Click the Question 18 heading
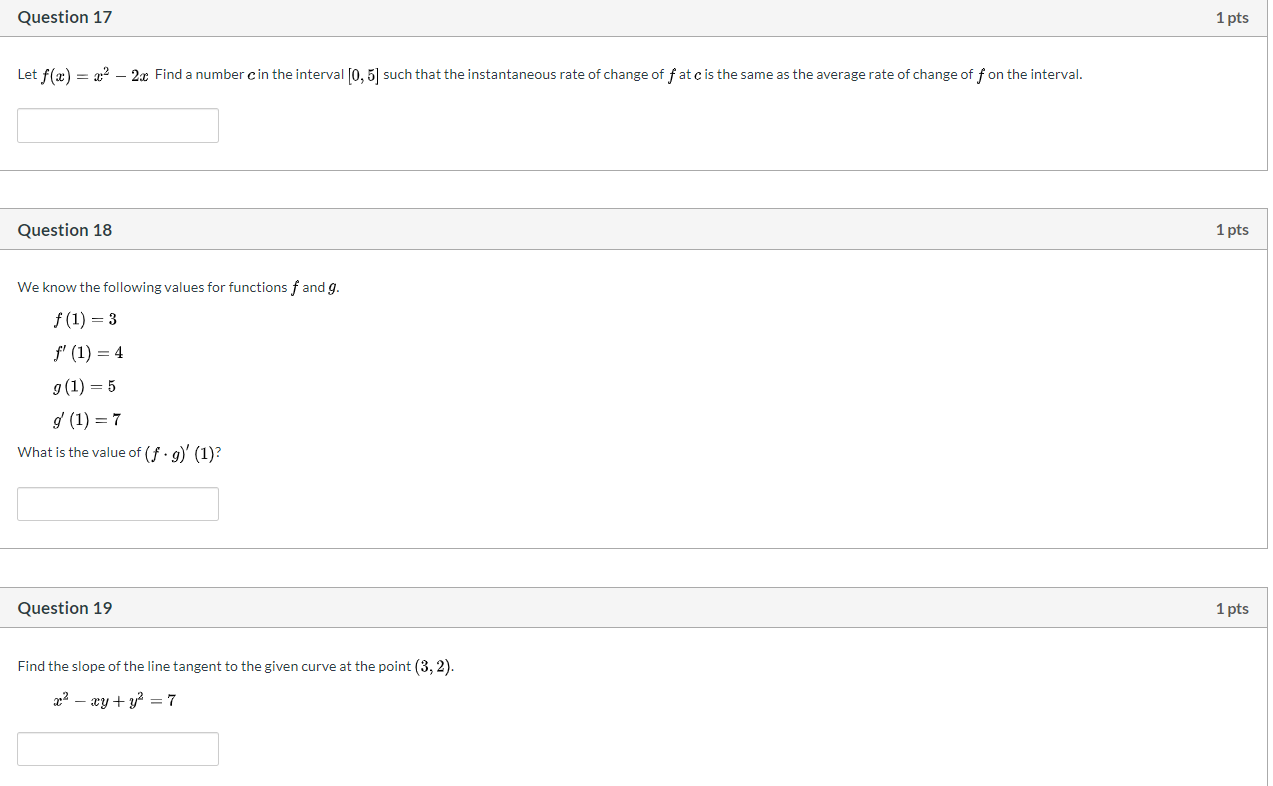The width and height of the screenshot is (1273, 786). pyautogui.click(x=65, y=230)
